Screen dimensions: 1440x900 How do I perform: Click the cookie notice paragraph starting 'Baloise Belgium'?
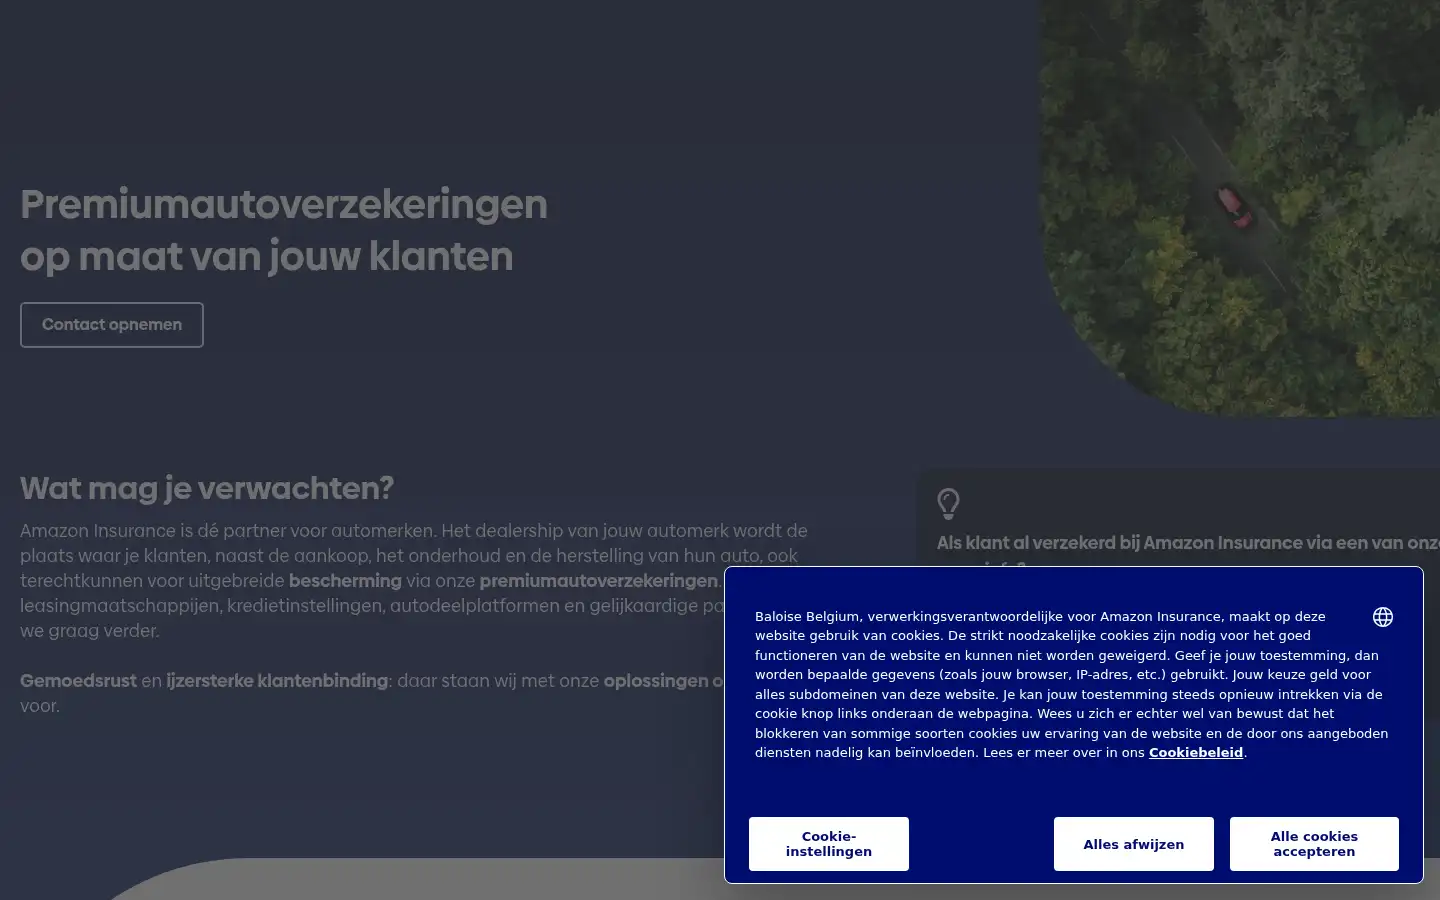click(x=1071, y=685)
